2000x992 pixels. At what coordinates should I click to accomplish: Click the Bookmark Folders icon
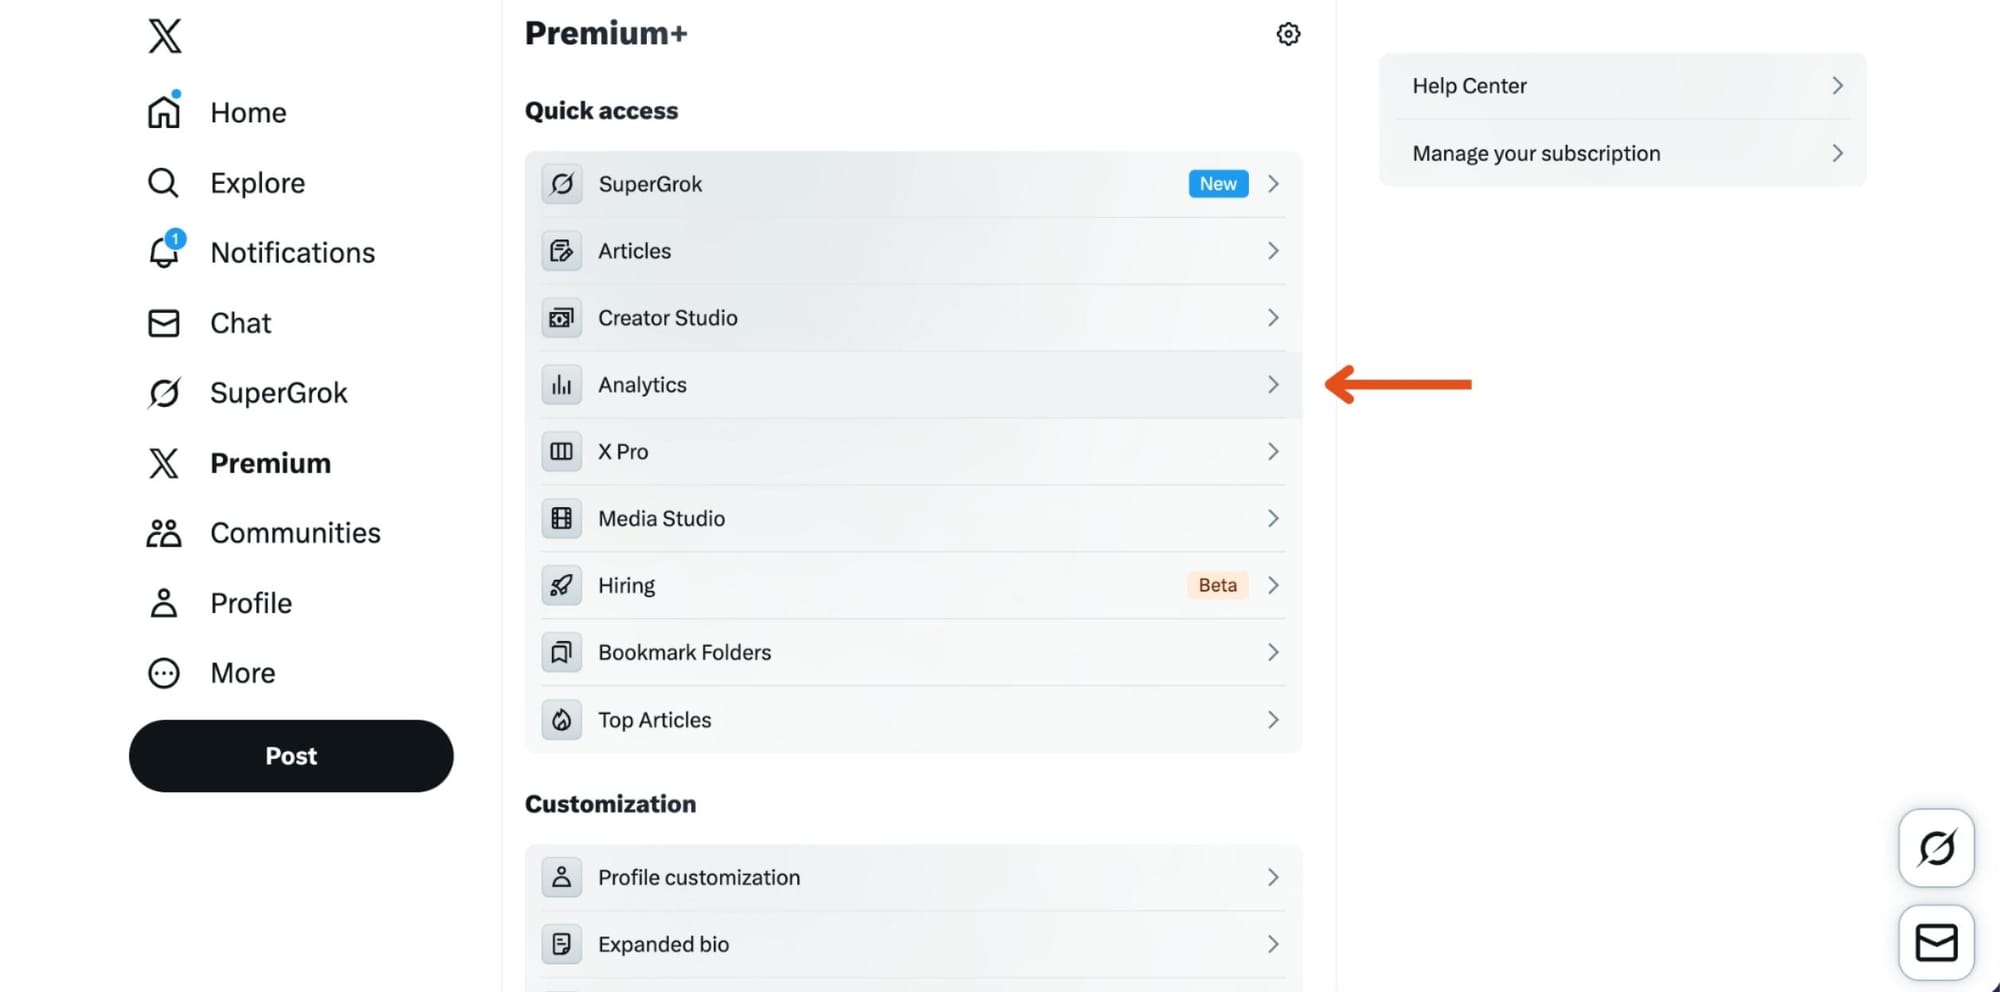pos(562,653)
